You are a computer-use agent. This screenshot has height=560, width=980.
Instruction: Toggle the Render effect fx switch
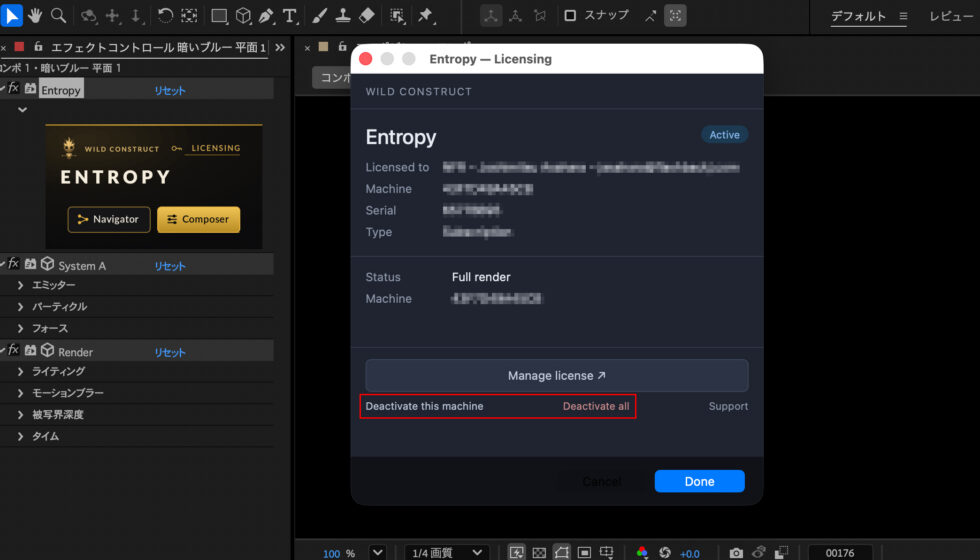13,349
